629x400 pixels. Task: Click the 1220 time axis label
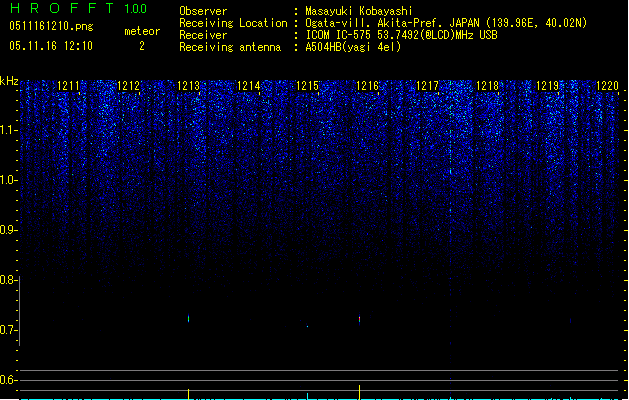(x=607, y=86)
